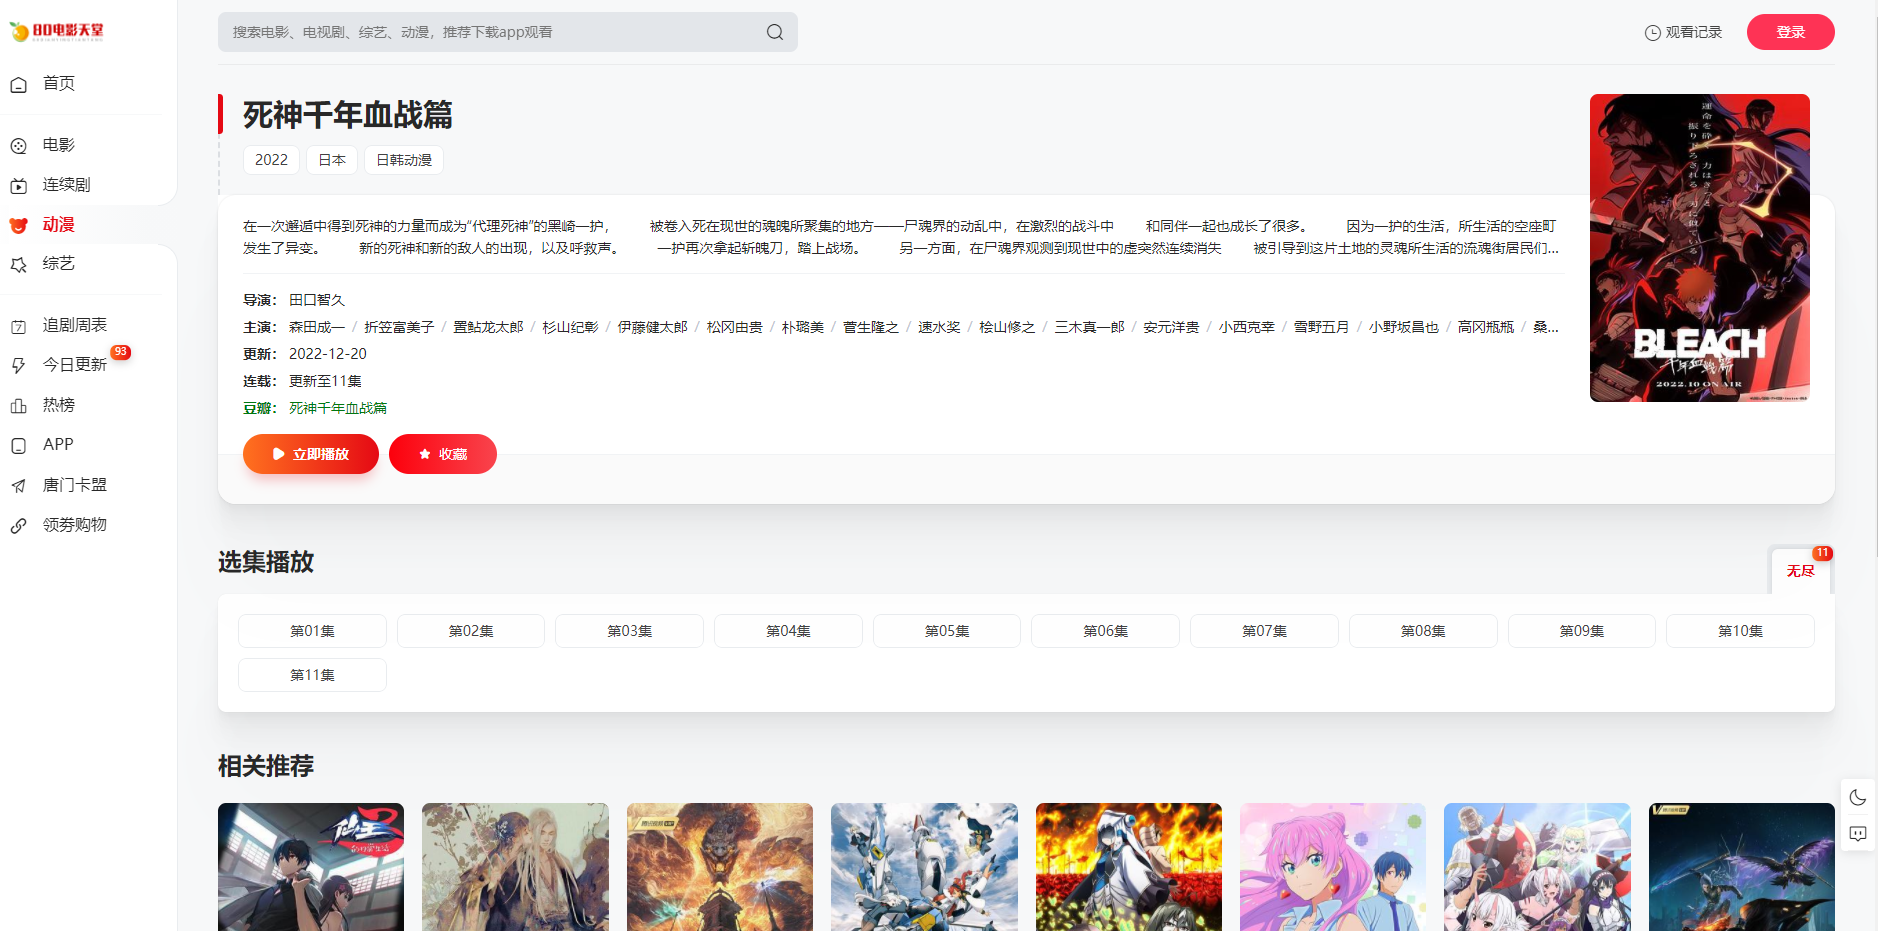Open recommended thumbnail with flames background
The image size is (1878, 931).
tap(1129, 867)
